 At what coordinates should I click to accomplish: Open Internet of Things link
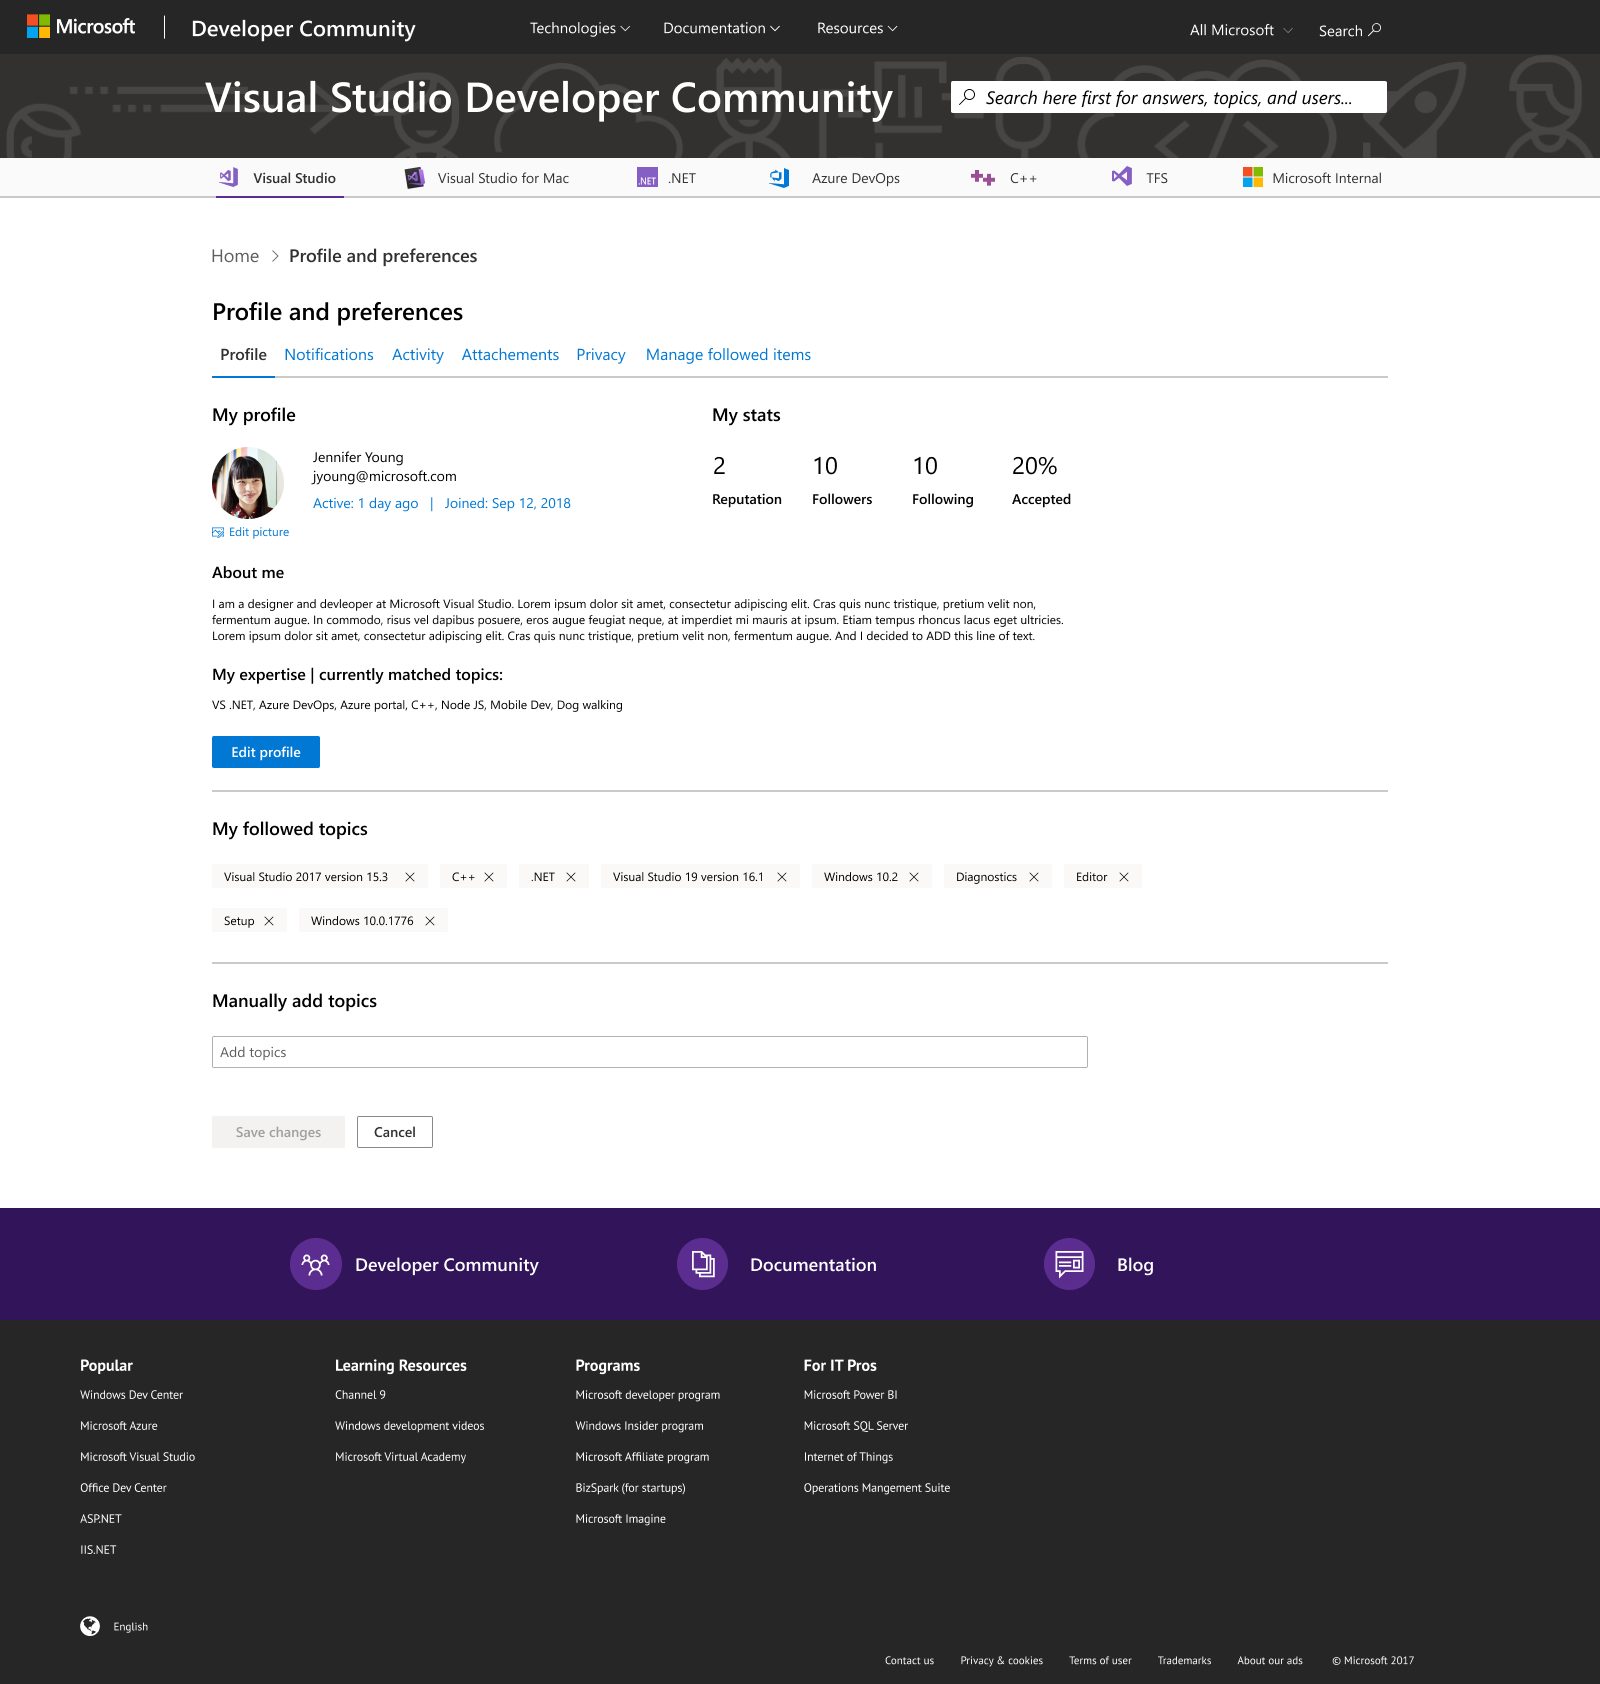[x=848, y=1457]
